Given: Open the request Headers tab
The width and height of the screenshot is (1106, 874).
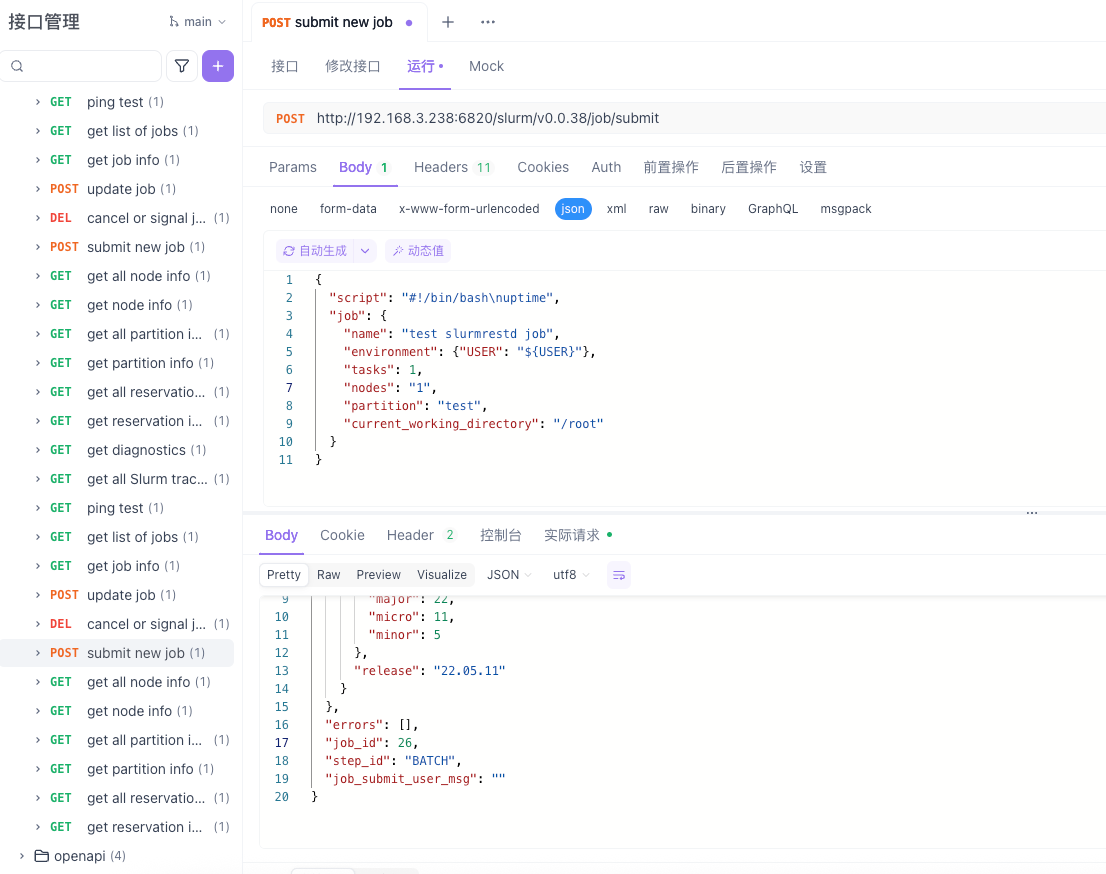Looking at the screenshot, I should point(453,167).
